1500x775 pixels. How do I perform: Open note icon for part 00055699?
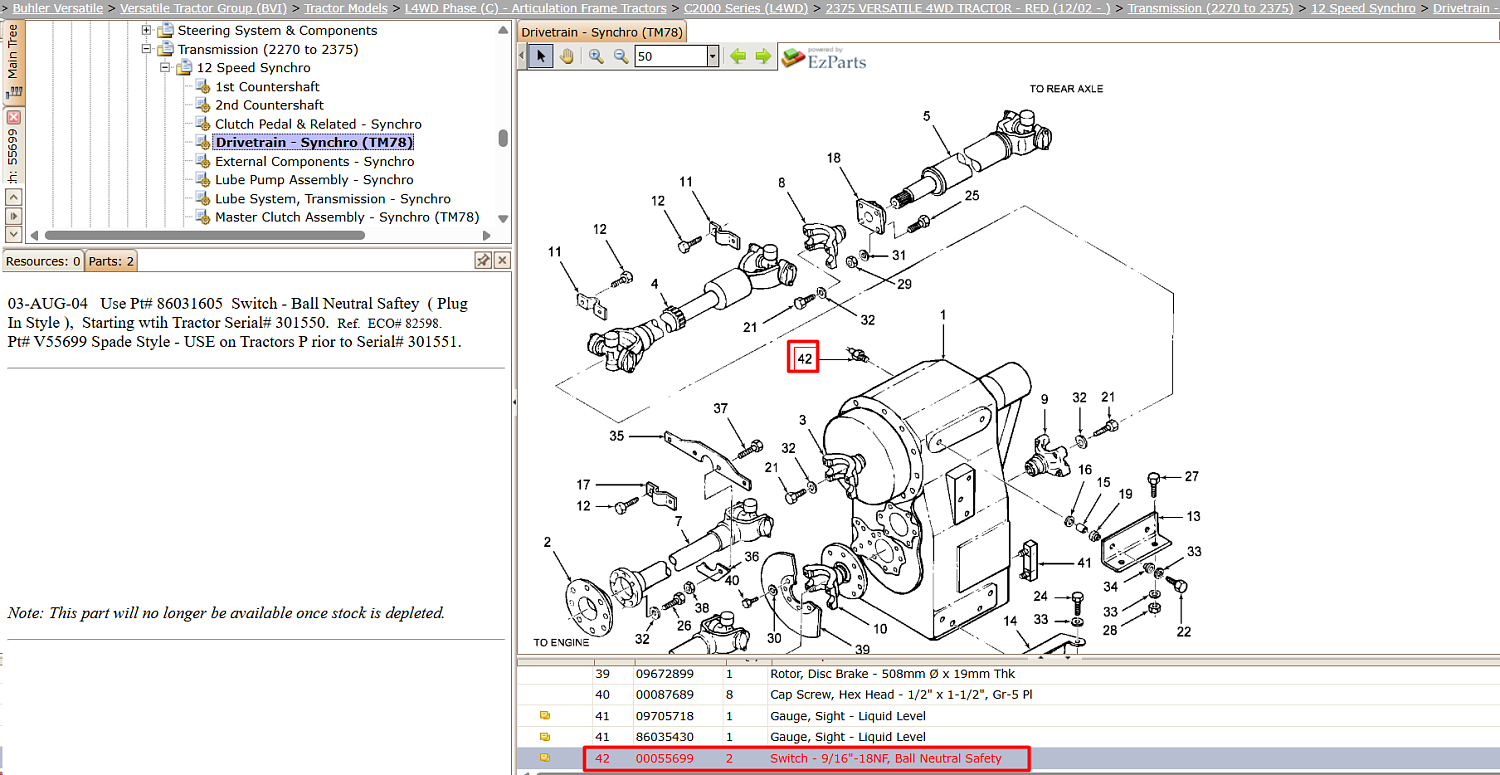(545, 758)
